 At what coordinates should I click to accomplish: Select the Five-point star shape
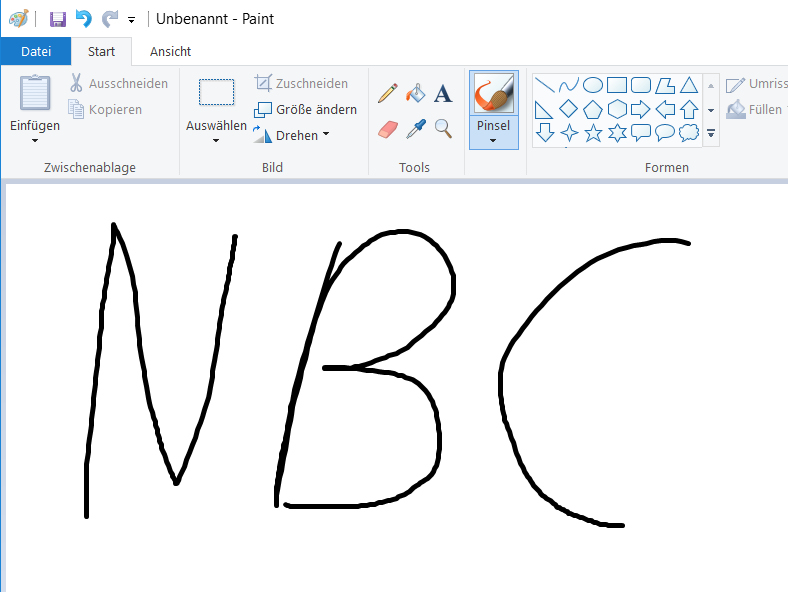pos(593,133)
